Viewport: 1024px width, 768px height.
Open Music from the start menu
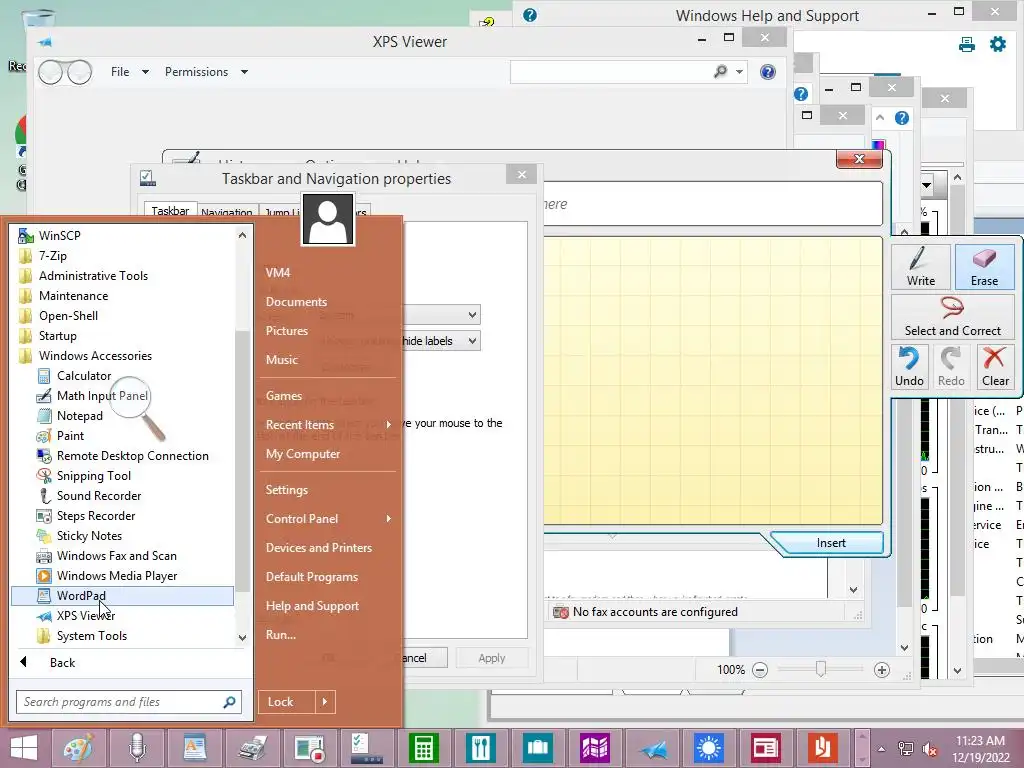(x=281, y=360)
